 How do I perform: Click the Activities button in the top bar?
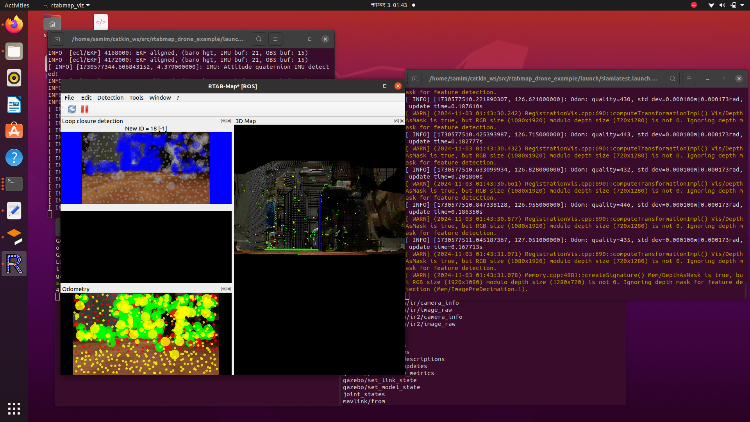(x=18, y=4)
